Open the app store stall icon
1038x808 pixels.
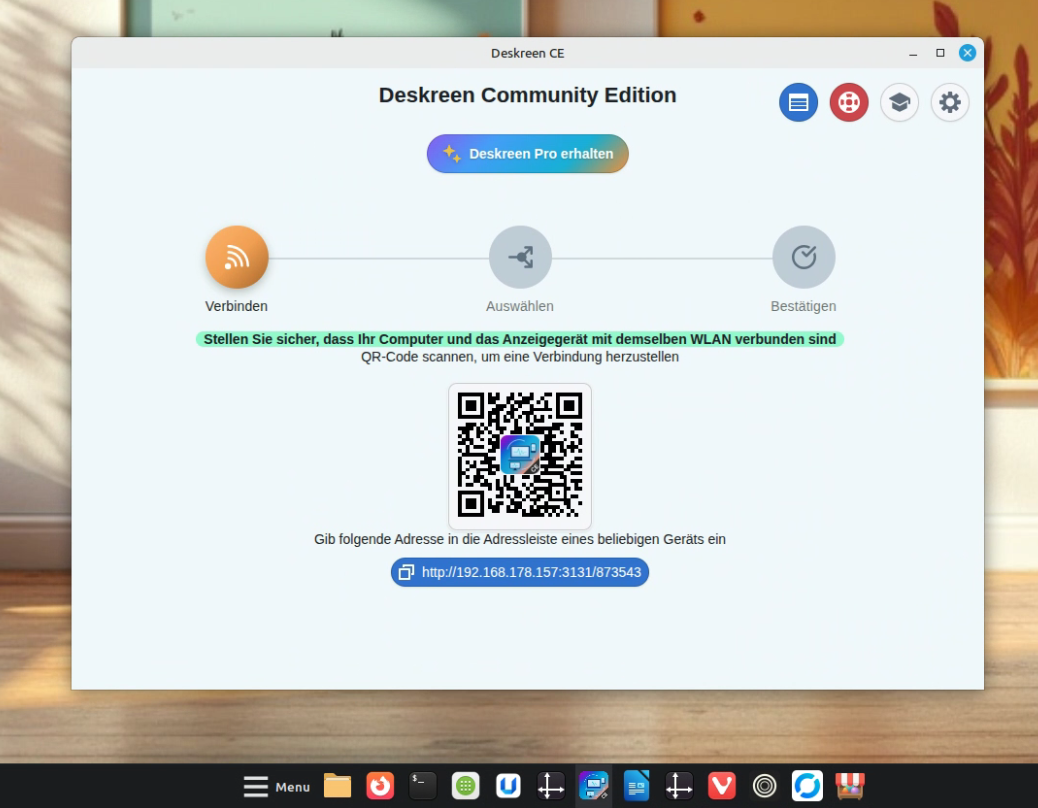tap(850, 786)
